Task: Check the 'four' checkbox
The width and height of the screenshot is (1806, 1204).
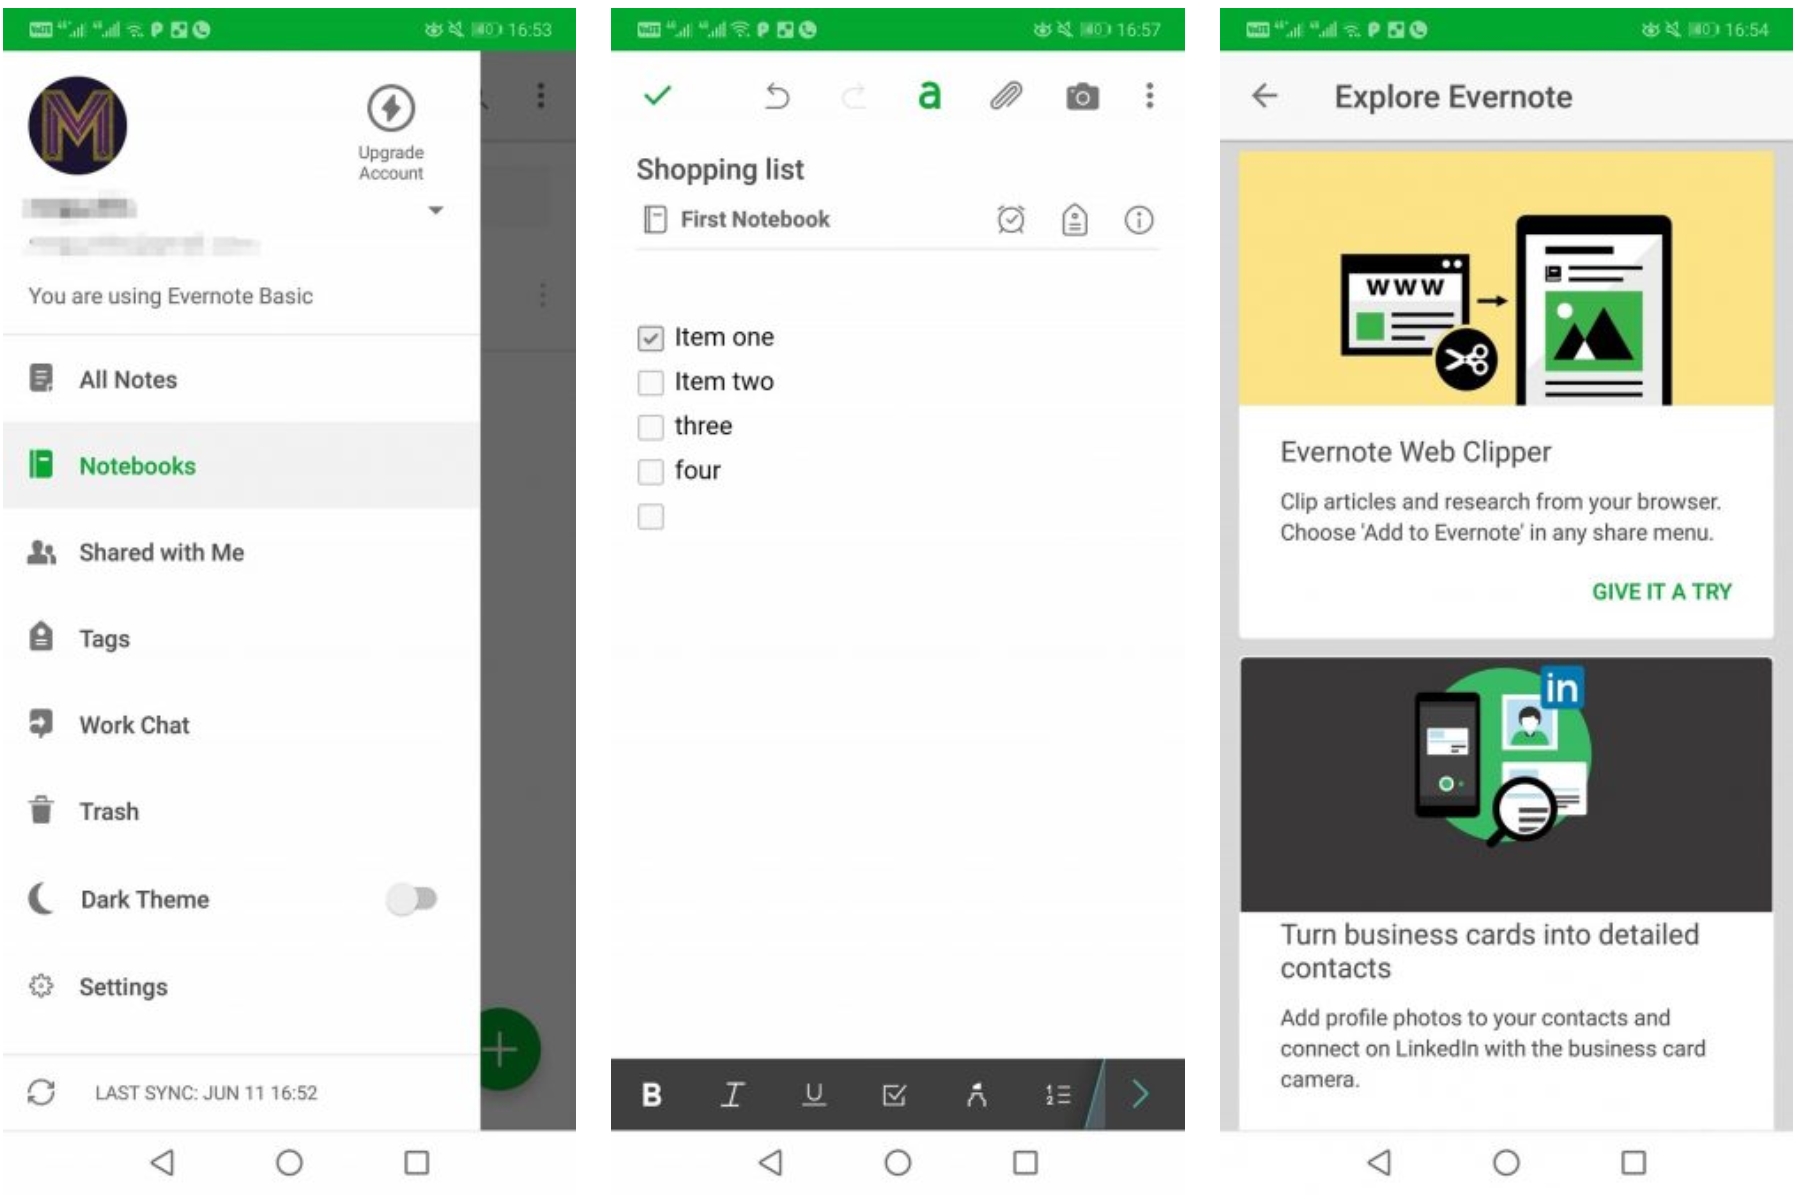Action: pyautogui.click(x=650, y=471)
